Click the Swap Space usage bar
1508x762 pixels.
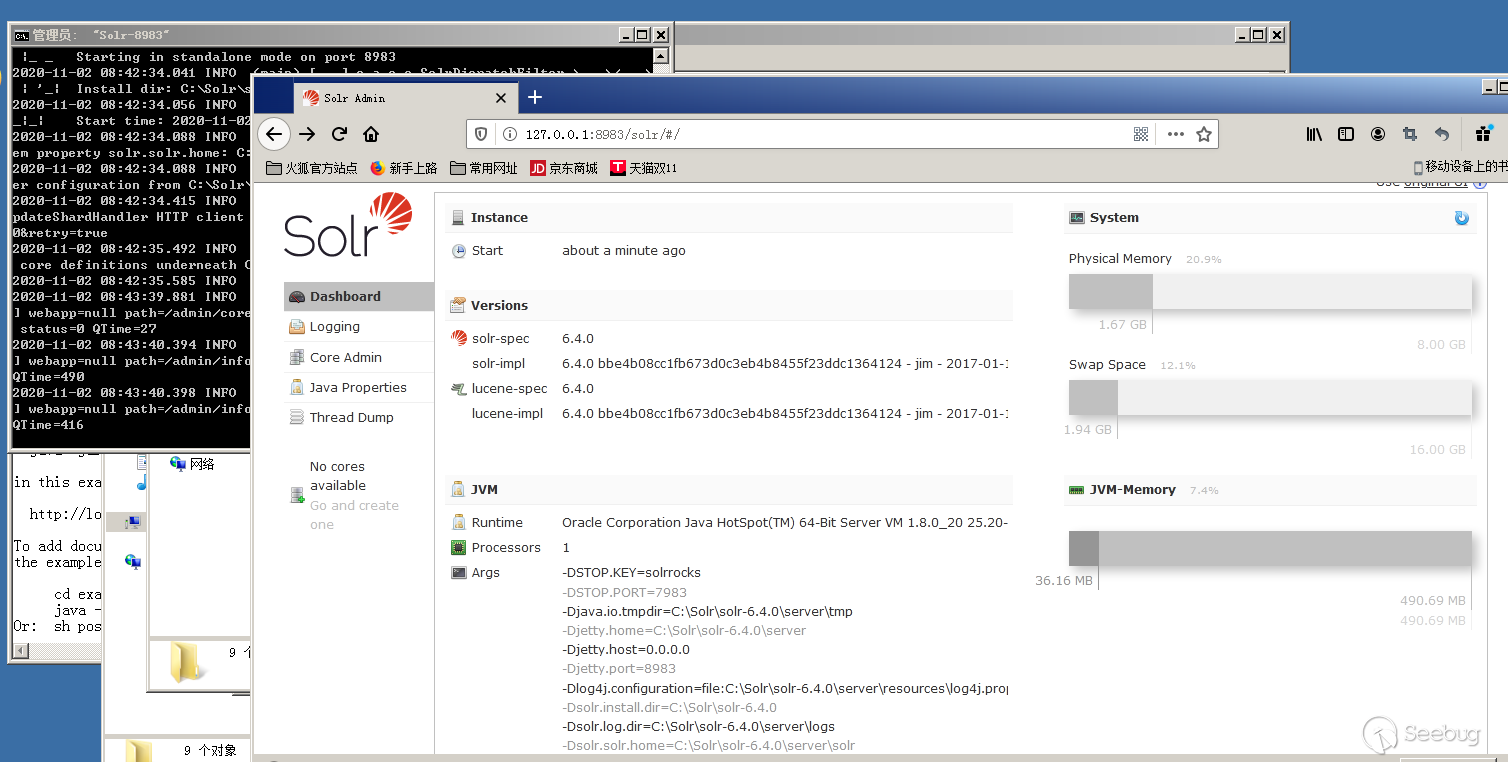pos(1270,397)
